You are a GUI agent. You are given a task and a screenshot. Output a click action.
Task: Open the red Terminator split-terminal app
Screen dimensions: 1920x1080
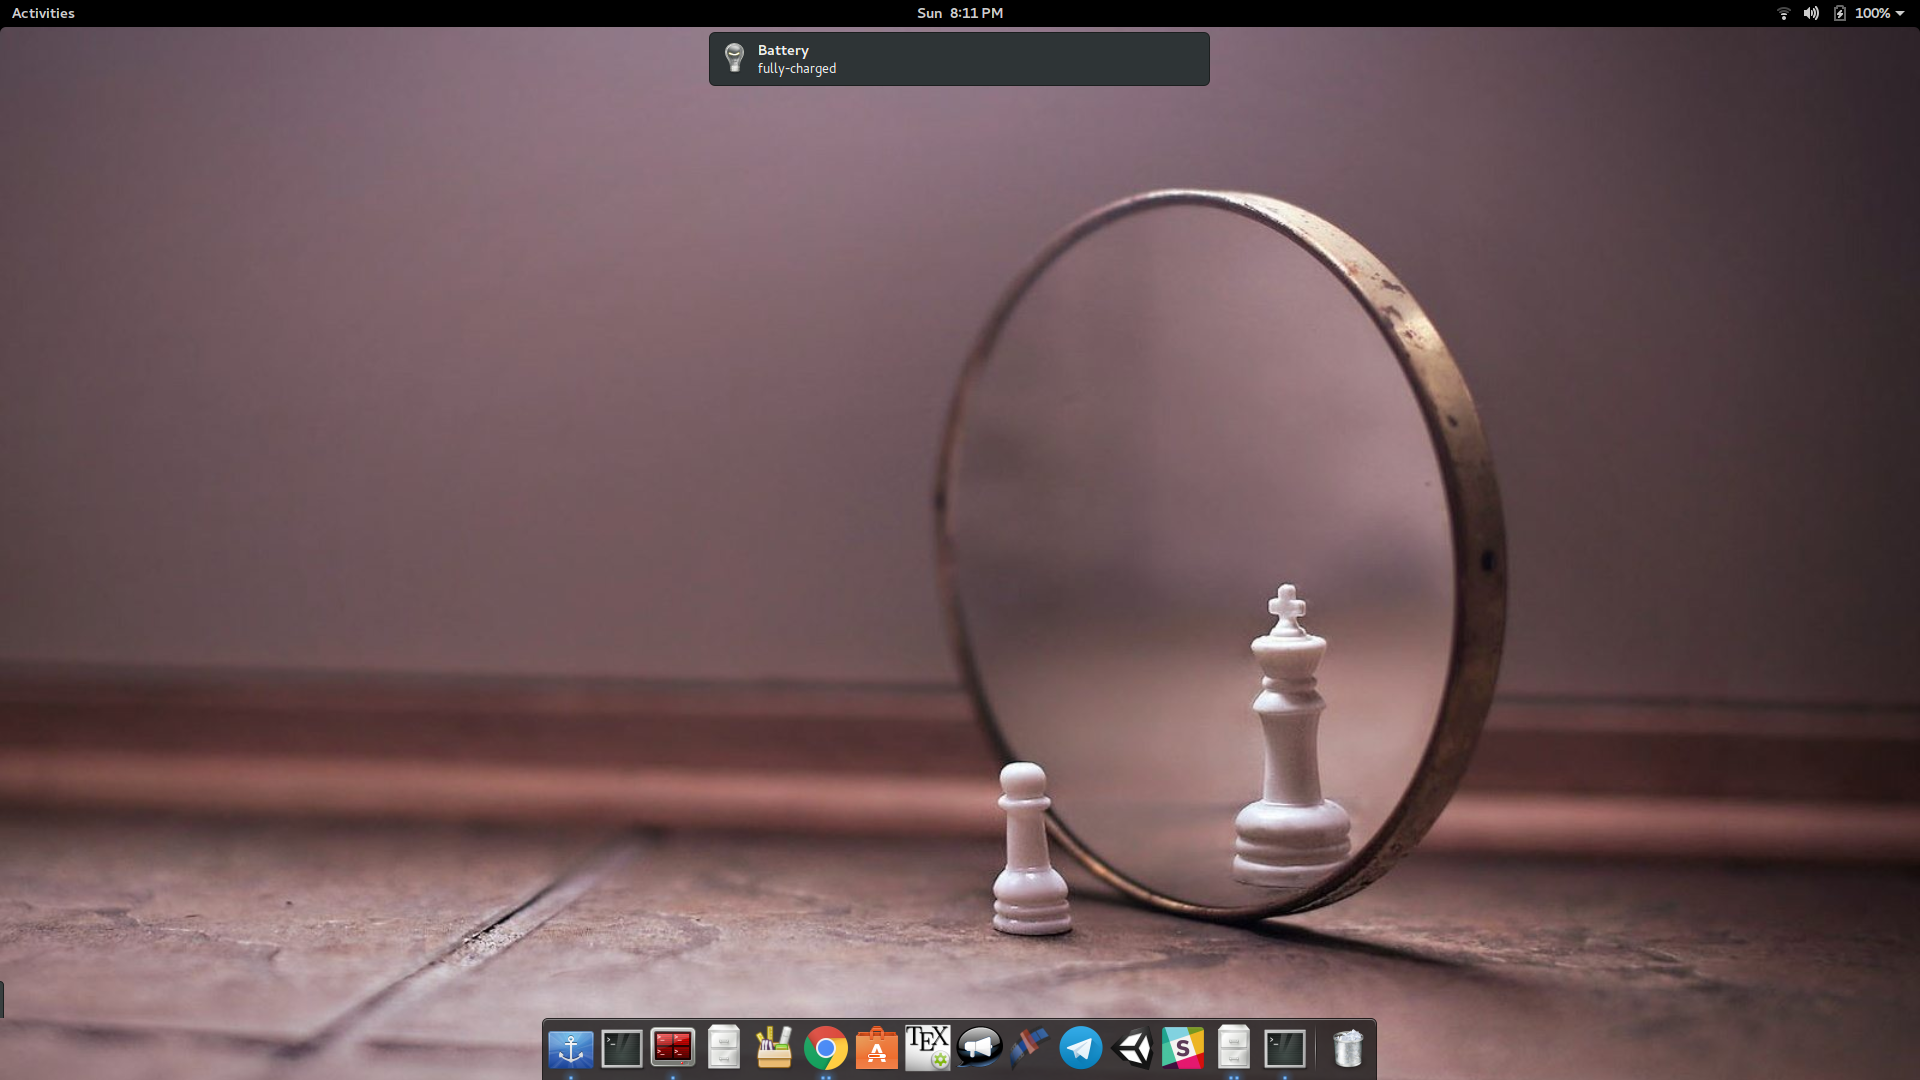pos(672,1047)
